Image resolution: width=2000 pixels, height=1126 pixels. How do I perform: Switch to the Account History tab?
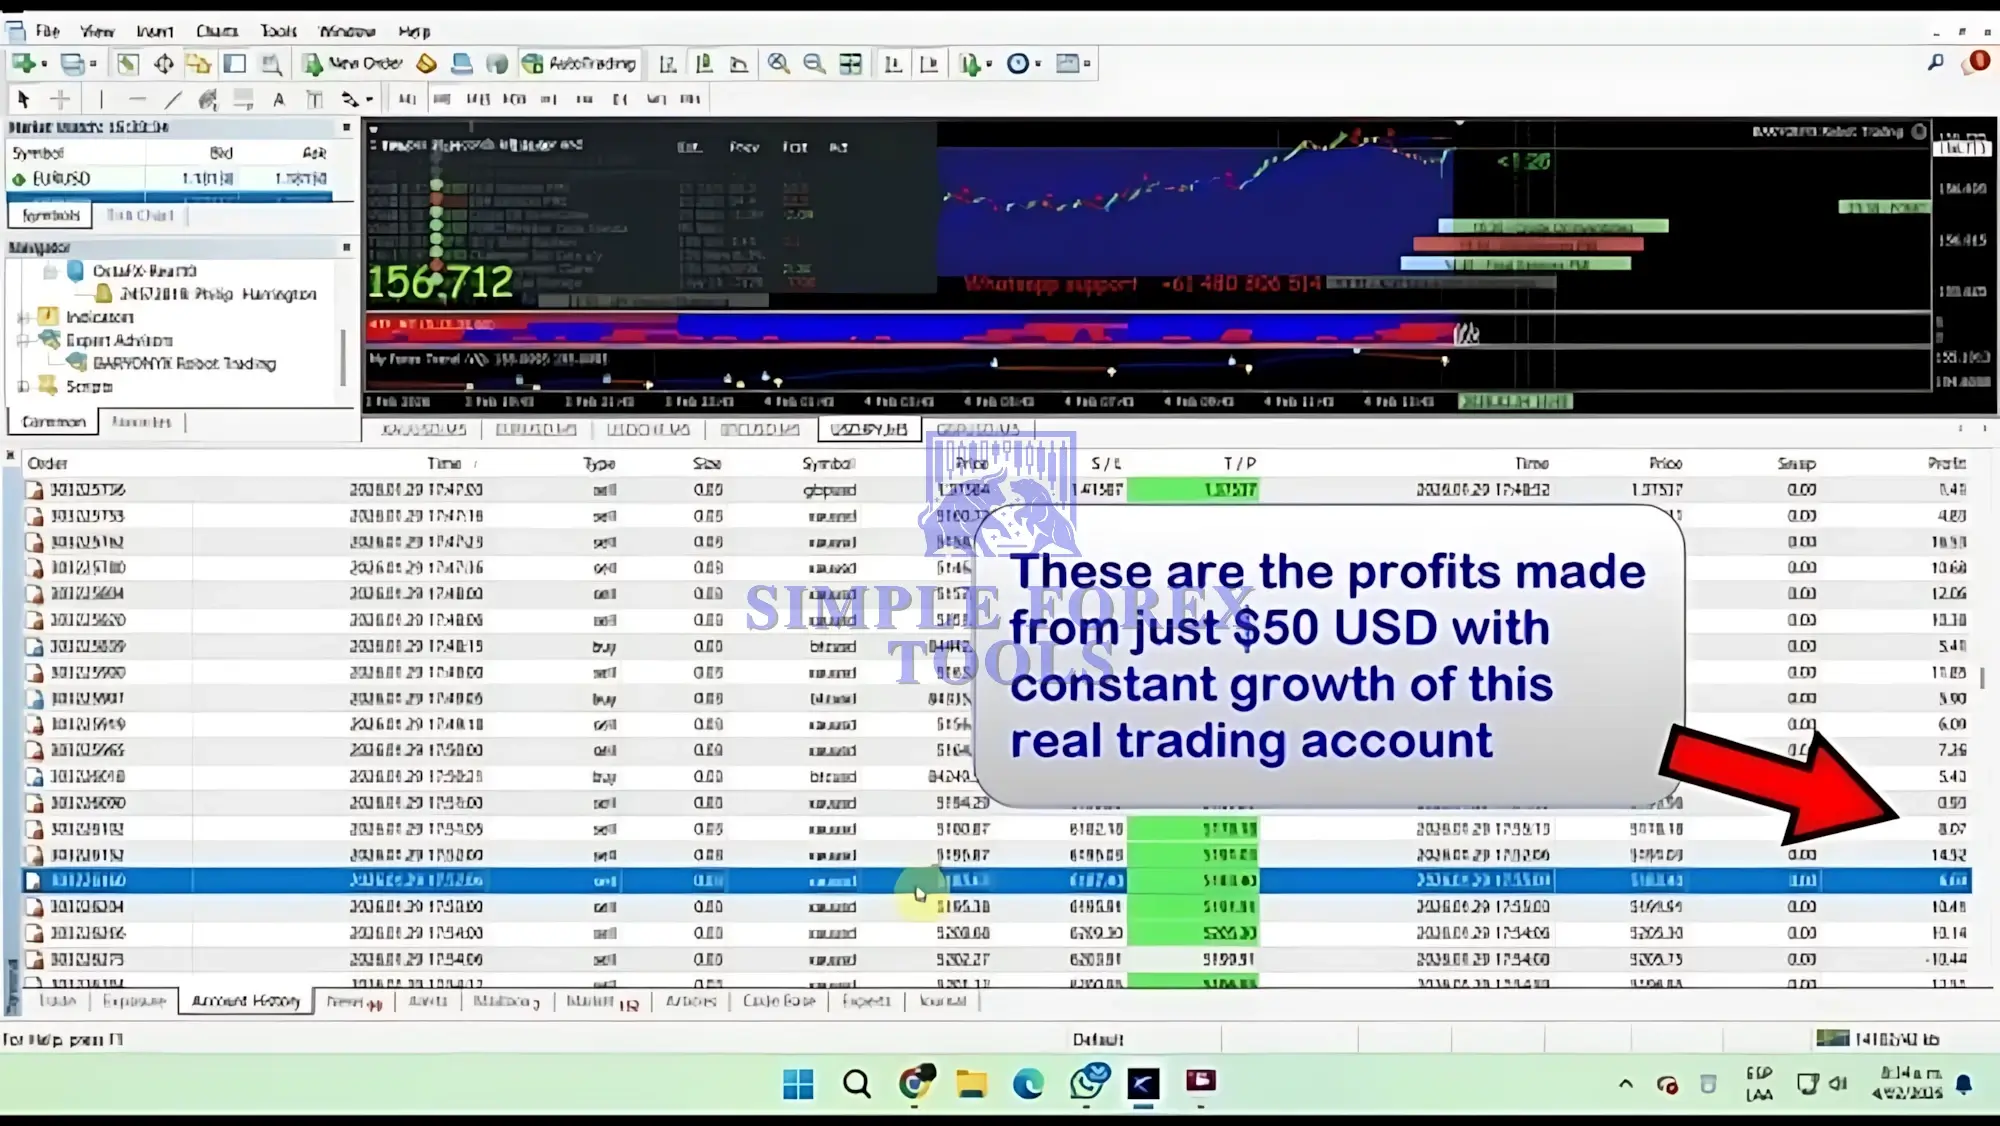[x=245, y=1001]
